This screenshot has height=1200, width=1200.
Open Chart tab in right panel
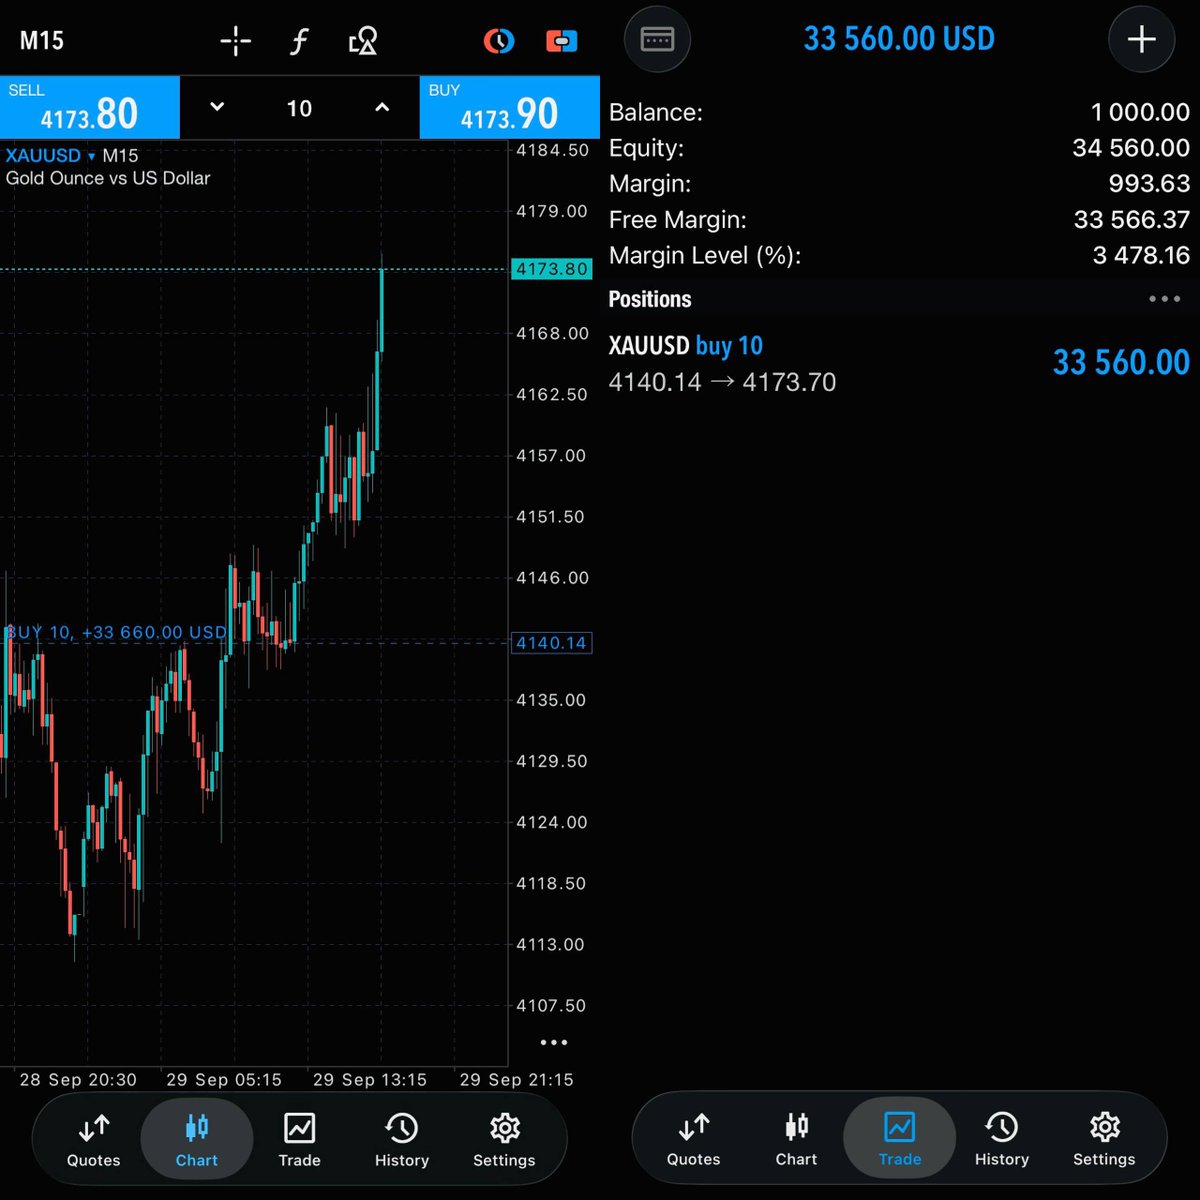797,1140
